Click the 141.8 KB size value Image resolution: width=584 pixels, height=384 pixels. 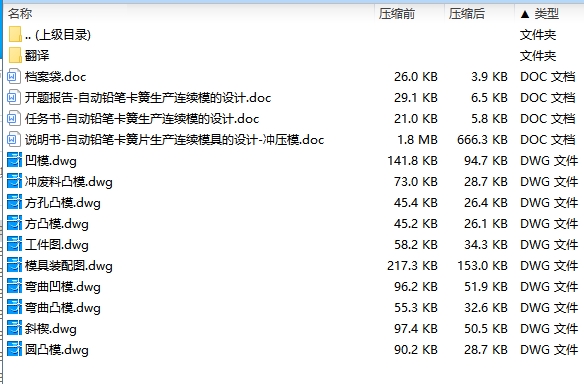[412, 161]
